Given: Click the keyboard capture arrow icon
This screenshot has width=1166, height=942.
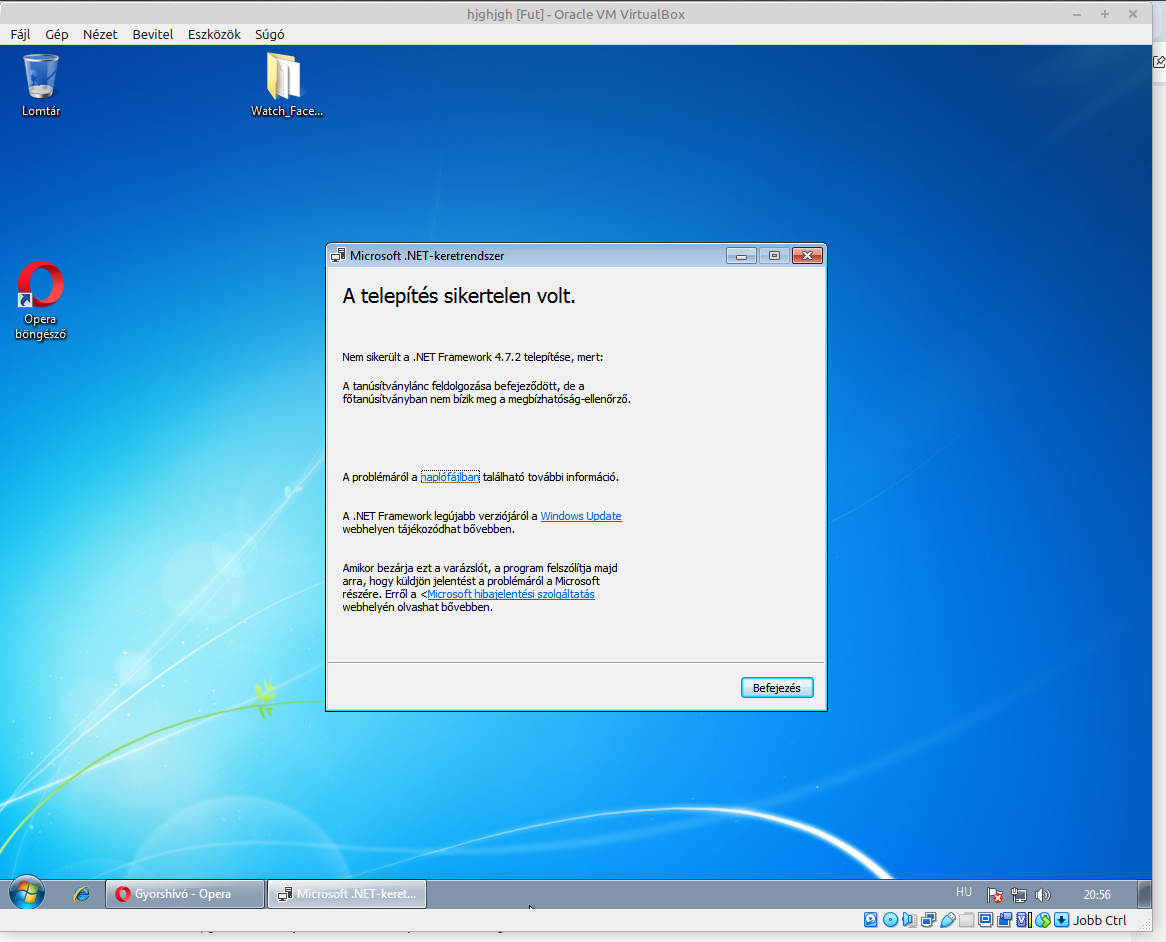Looking at the screenshot, I should click(1062, 920).
